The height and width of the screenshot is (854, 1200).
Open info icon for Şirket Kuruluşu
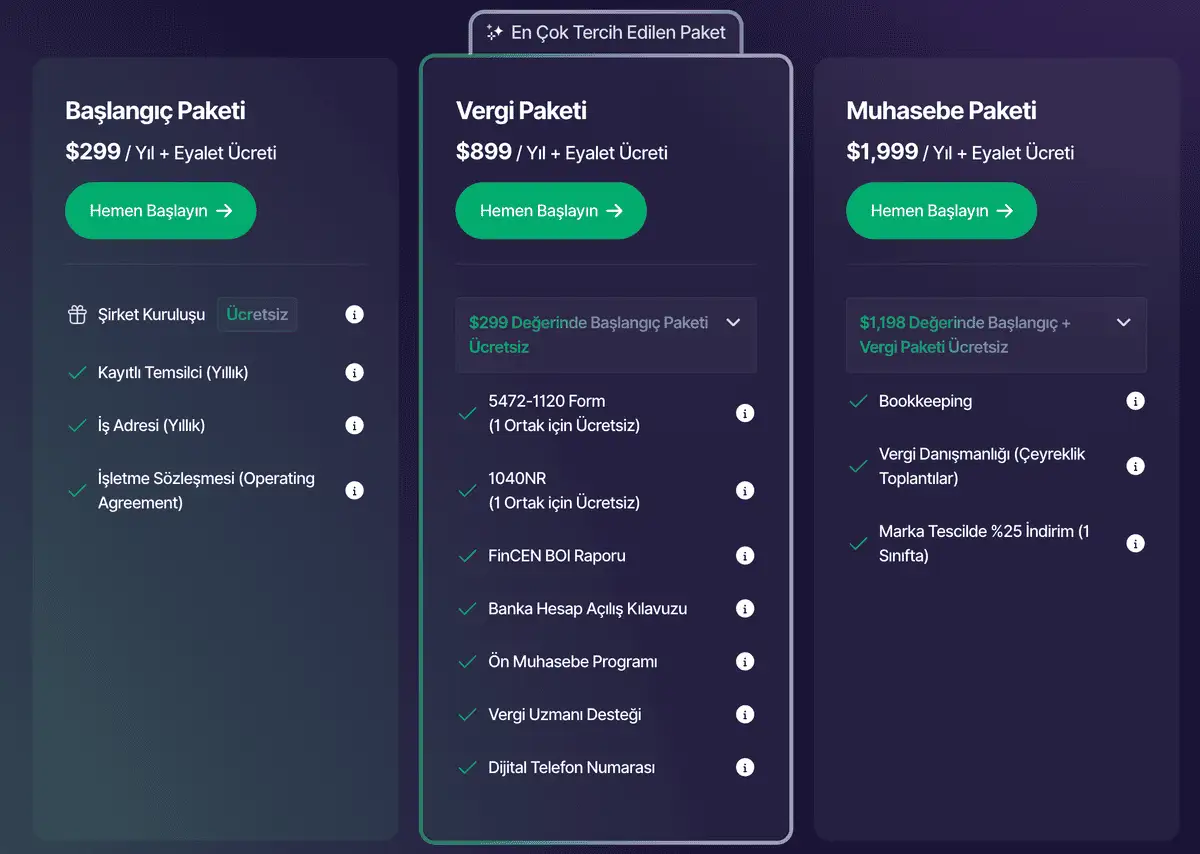click(354, 314)
